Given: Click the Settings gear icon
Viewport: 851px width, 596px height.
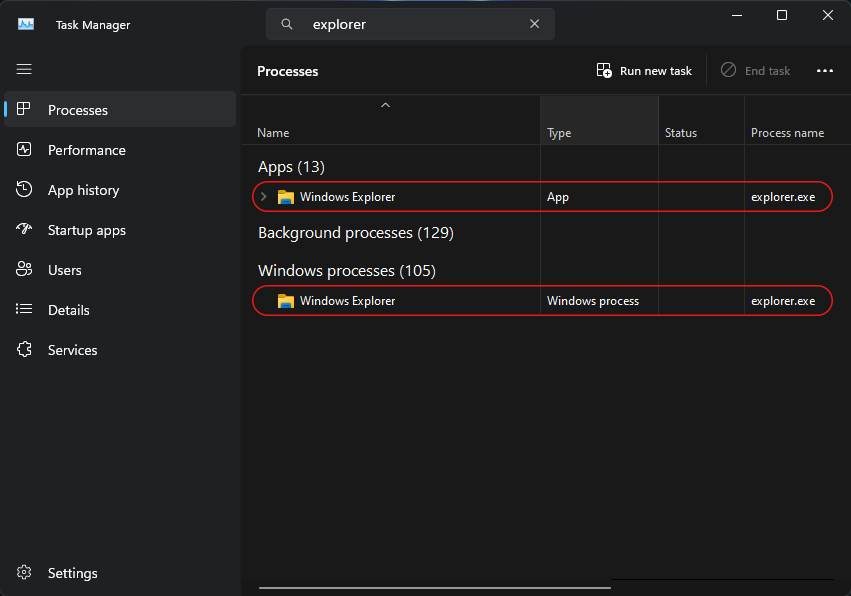Looking at the screenshot, I should point(24,573).
